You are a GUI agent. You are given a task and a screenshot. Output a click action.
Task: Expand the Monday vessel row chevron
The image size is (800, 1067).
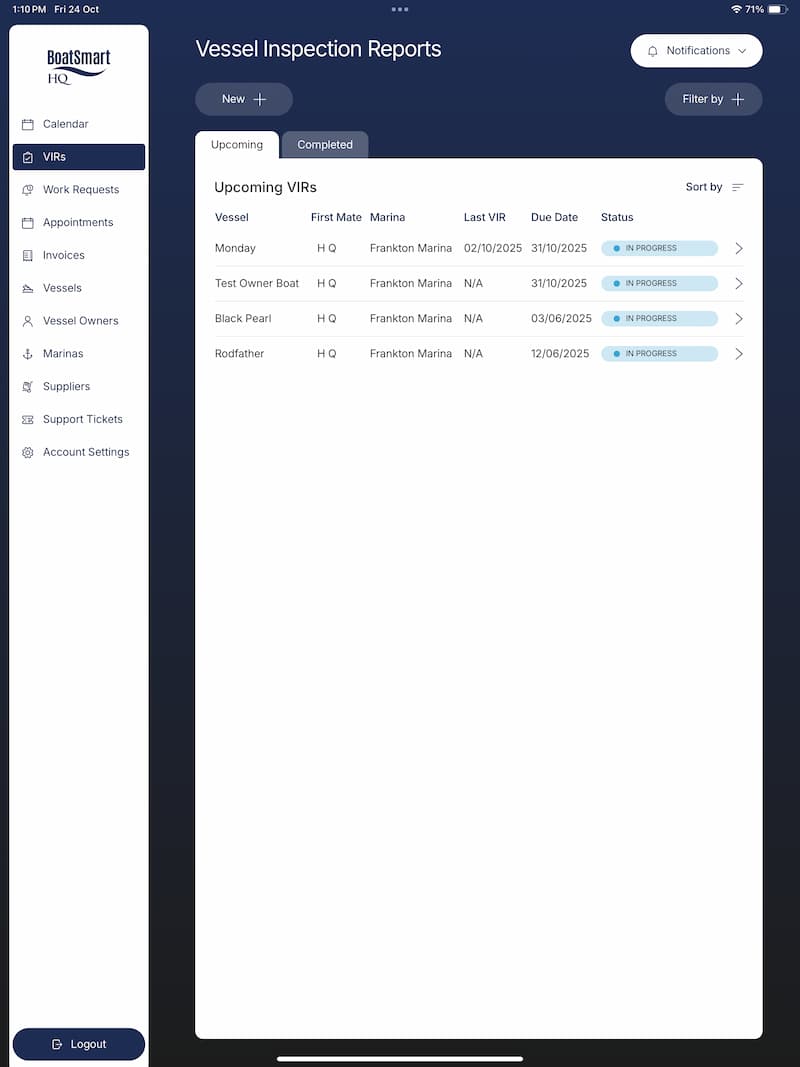pyautogui.click(x=739, y=249)
